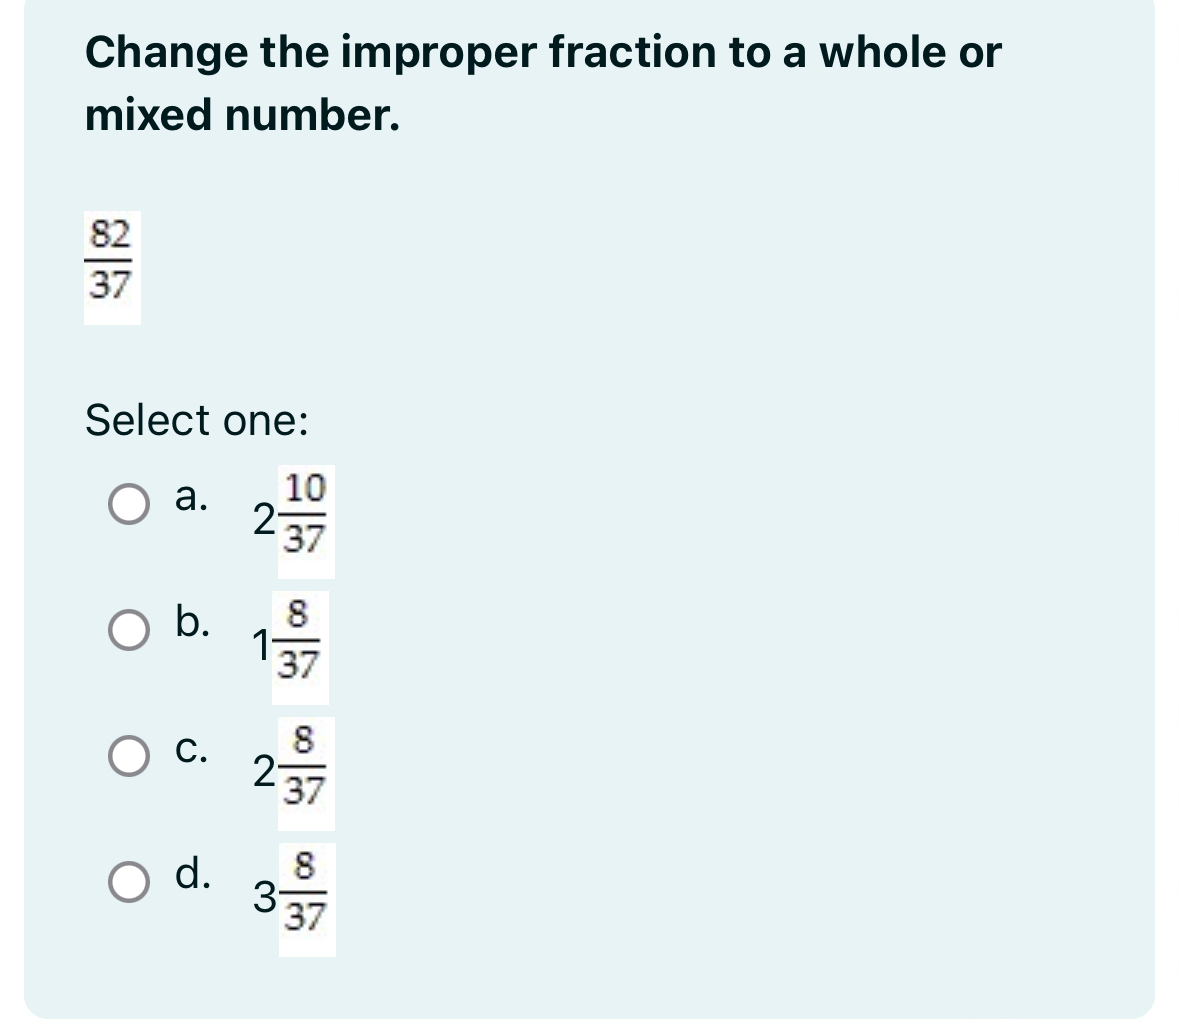Click the label 'd.' next to fourth option
Viewport: 1179px width, 1030px height.
(x=194, y=878)
